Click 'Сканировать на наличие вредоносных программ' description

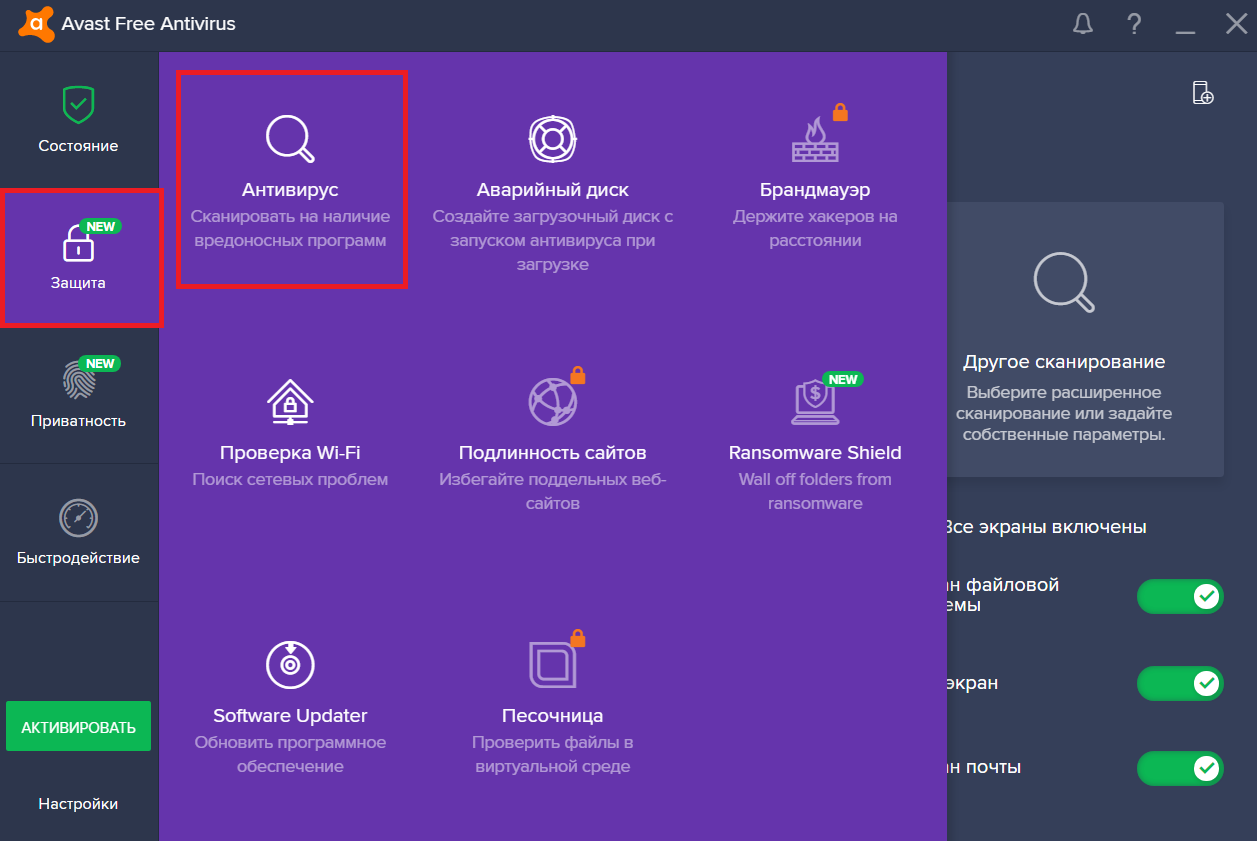[291, 229]
